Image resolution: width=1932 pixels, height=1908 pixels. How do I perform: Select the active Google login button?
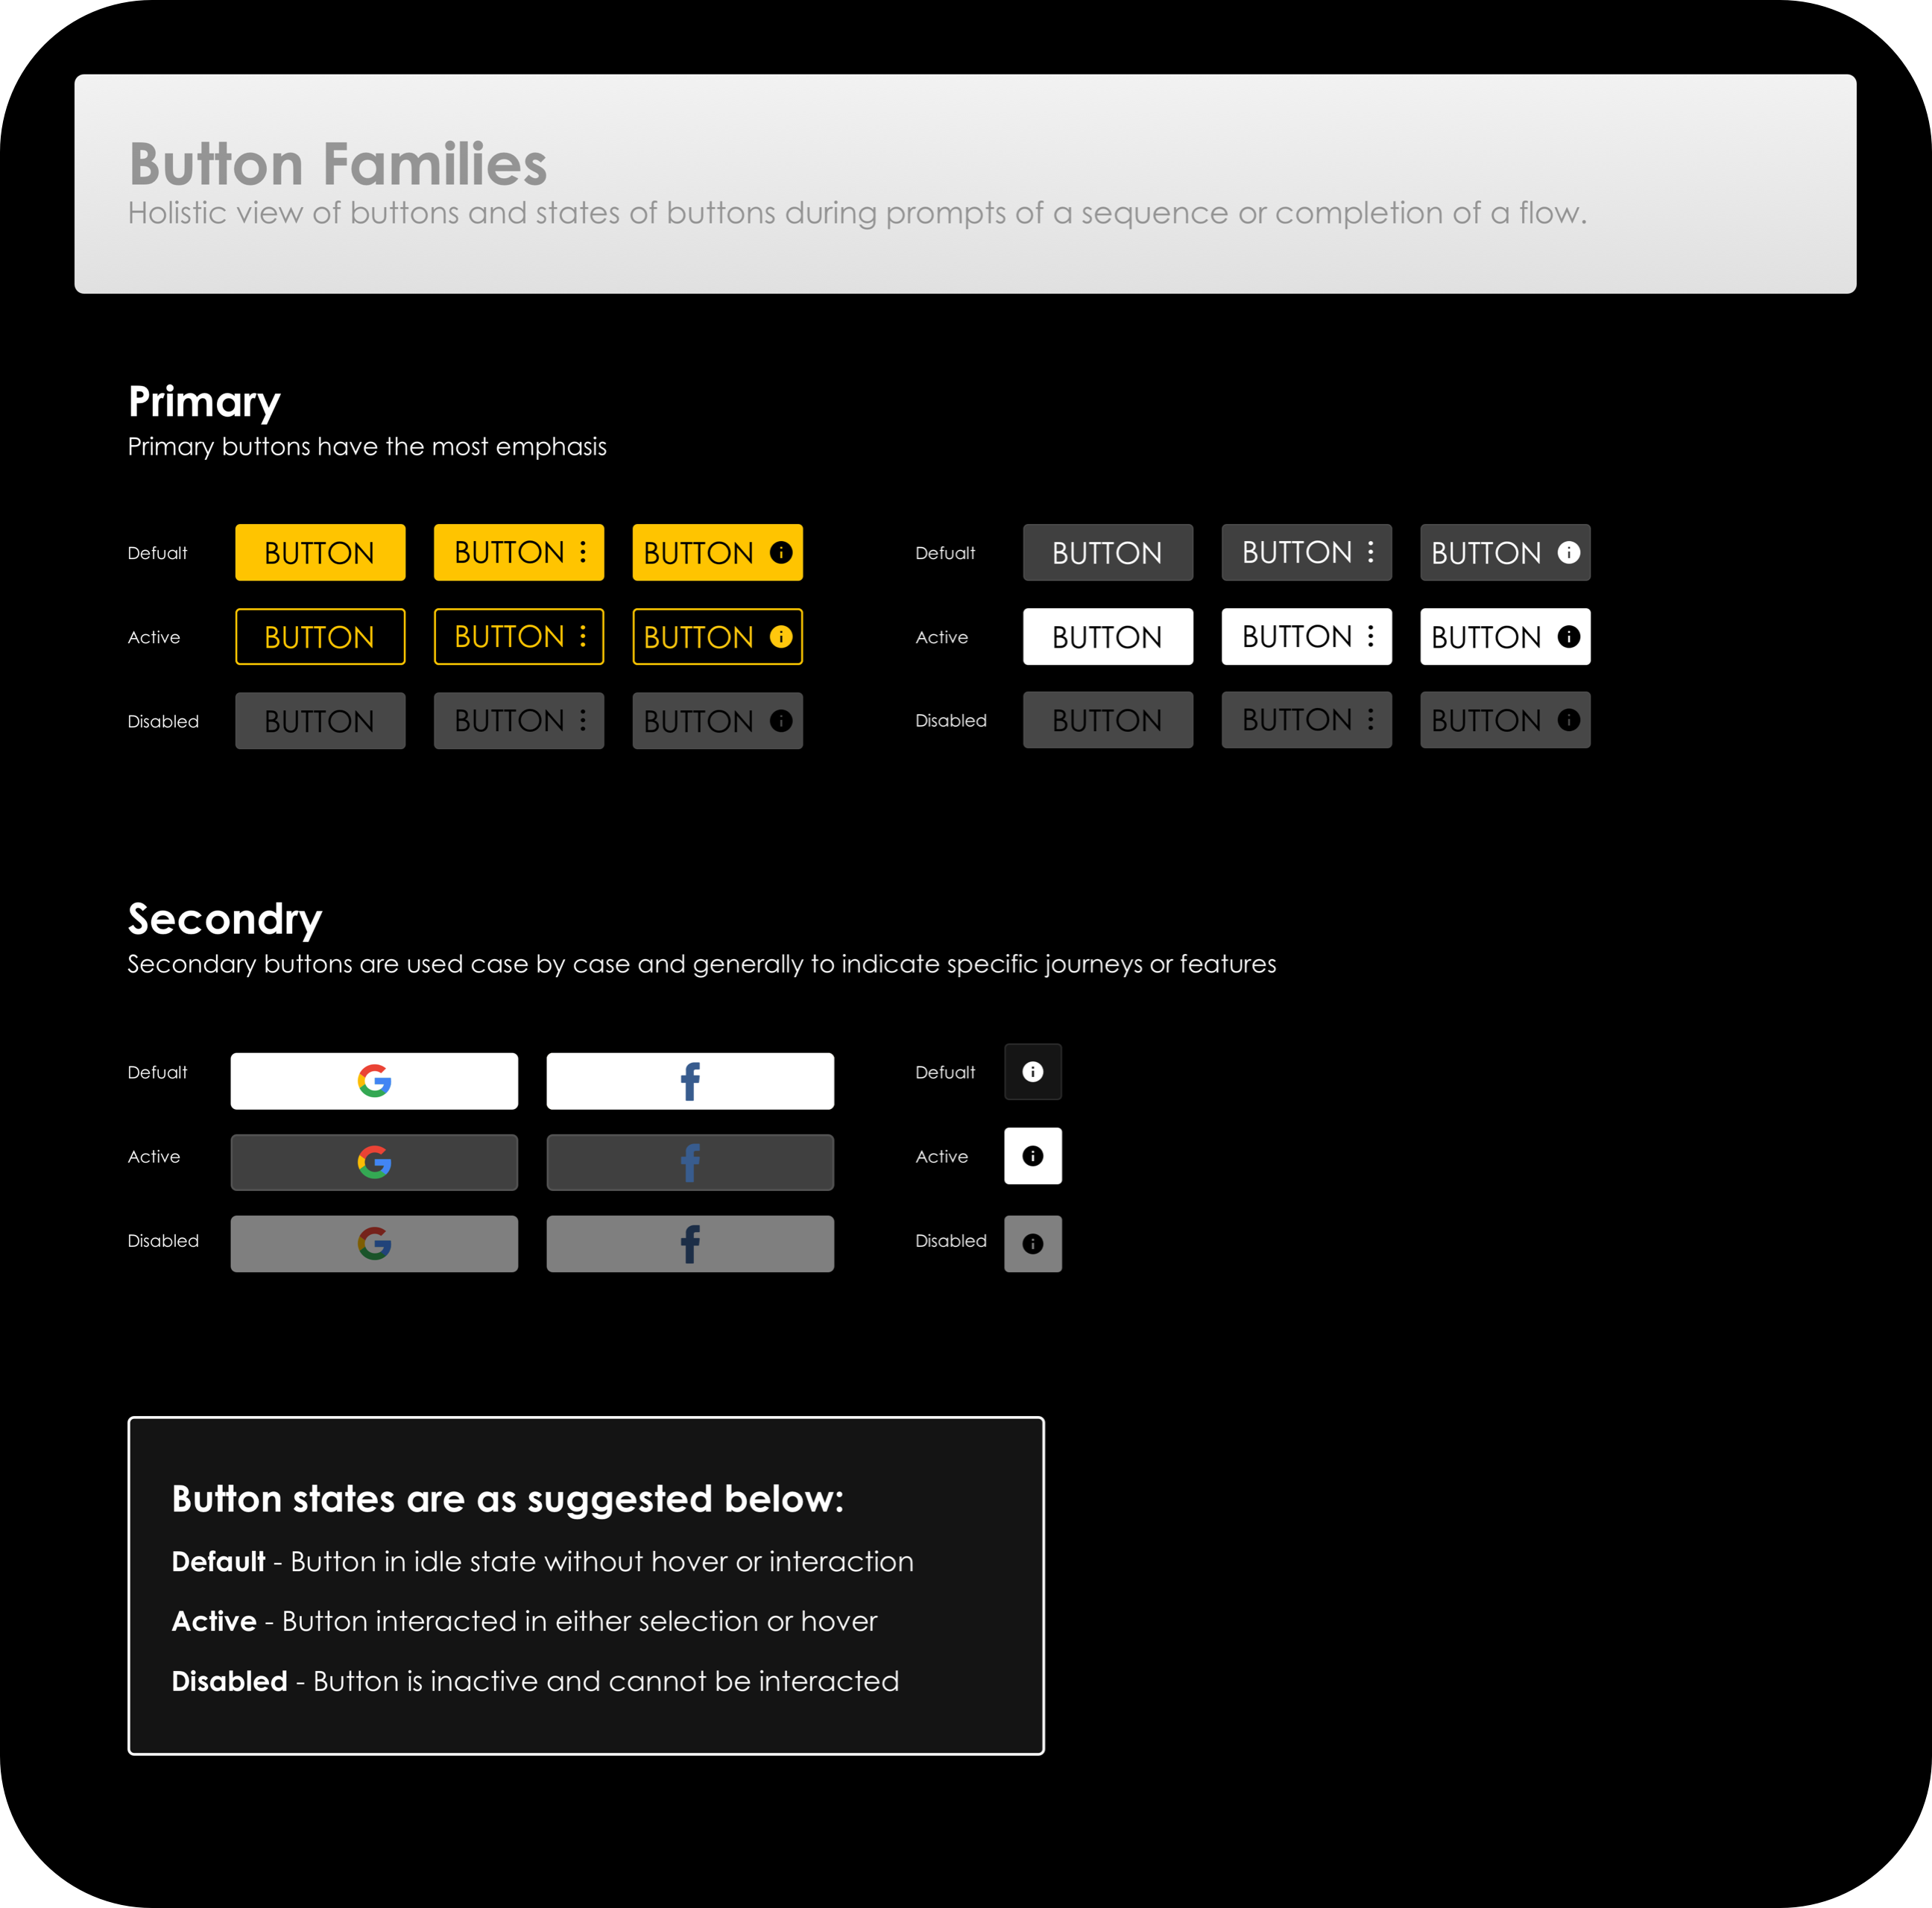tap(373, 1162)
